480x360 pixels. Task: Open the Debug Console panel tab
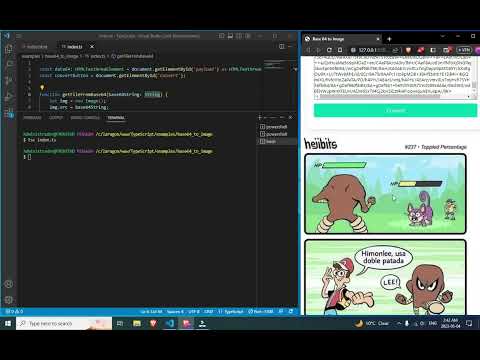[85, 118]
